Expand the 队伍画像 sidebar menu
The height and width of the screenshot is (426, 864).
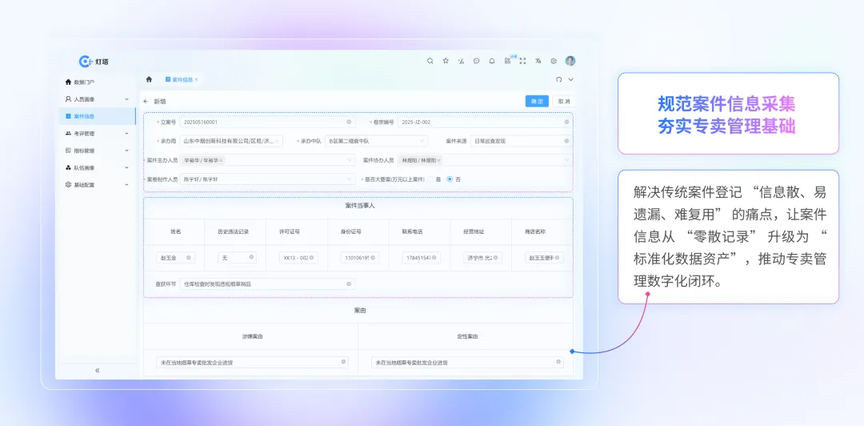97,168
